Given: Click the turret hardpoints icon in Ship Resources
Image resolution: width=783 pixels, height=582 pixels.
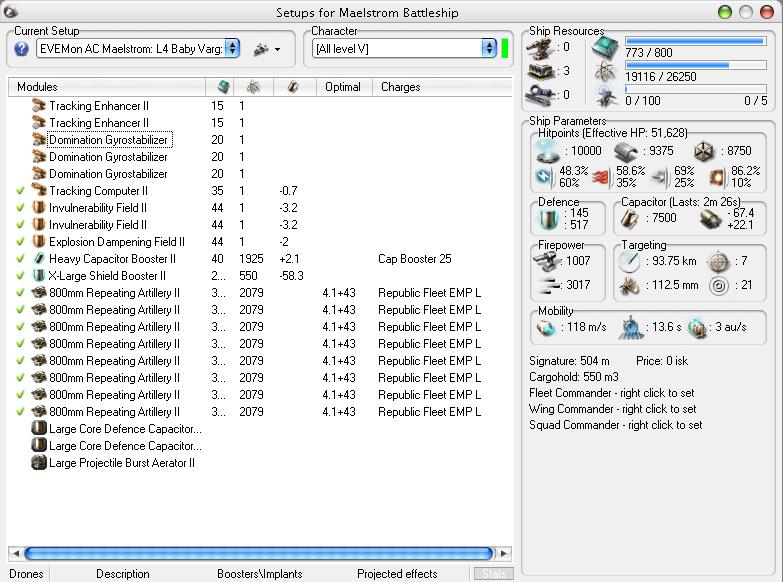Looking at the screenshot, I should [x=541, y=48].
